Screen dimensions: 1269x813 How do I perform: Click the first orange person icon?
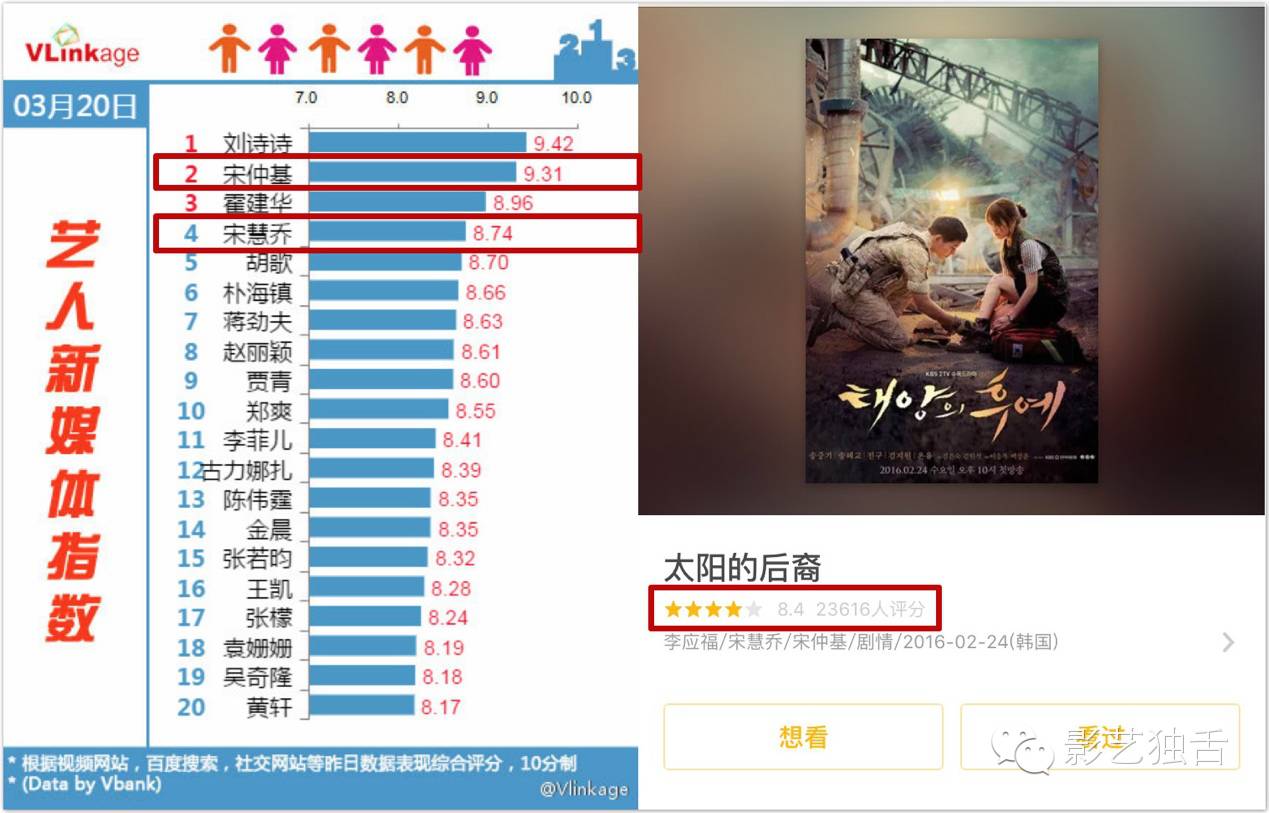tap(229, 47)
